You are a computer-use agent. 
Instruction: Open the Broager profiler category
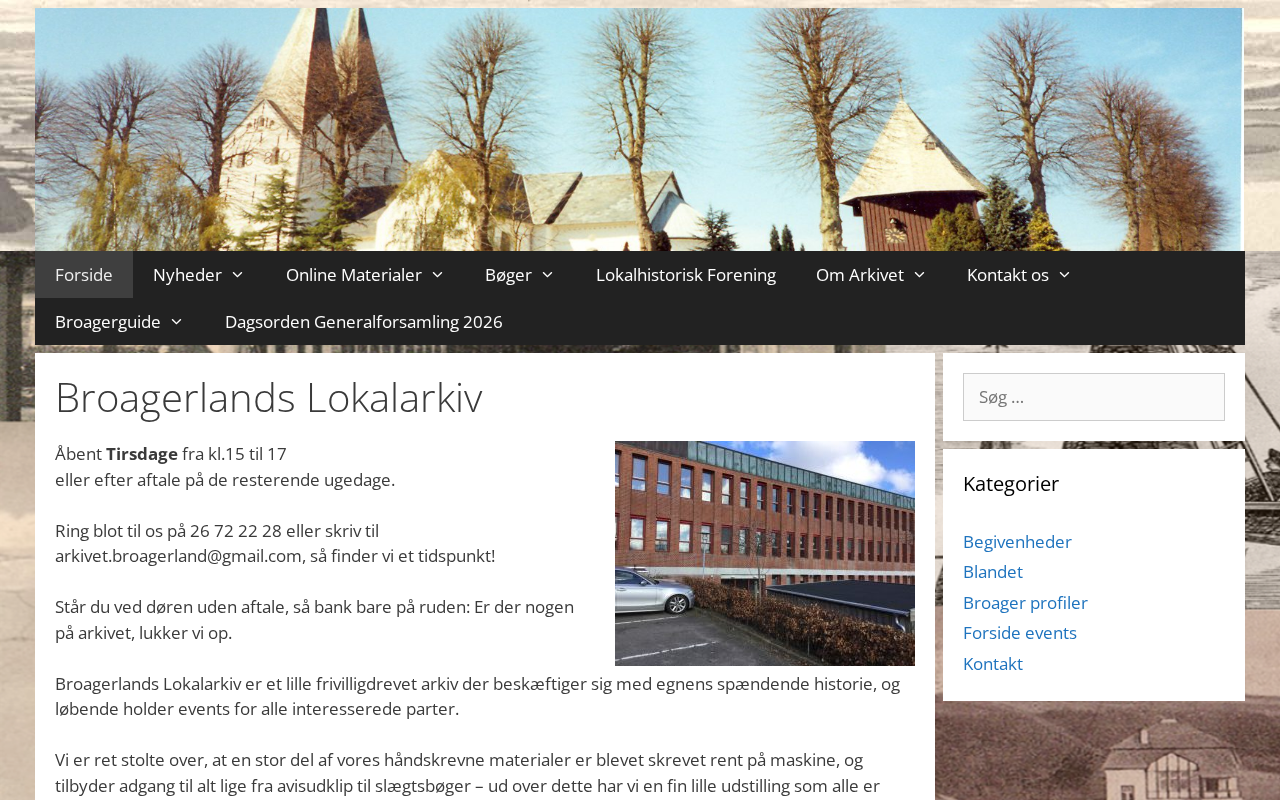tap(1025, 603)
